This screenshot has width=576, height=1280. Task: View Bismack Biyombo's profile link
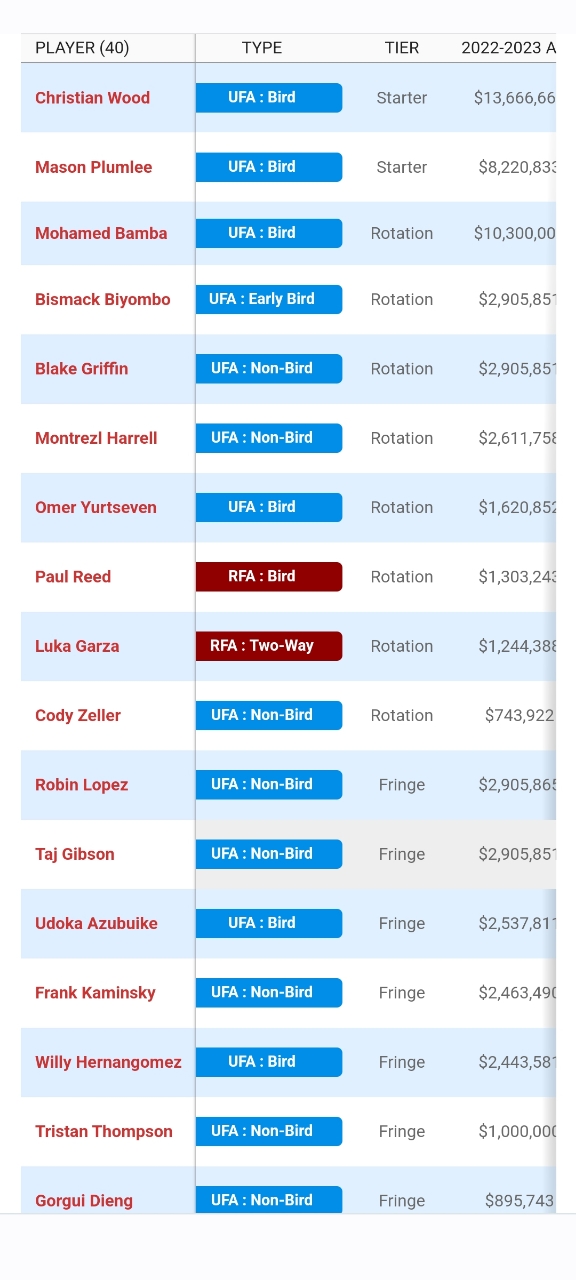click(102, 299)
